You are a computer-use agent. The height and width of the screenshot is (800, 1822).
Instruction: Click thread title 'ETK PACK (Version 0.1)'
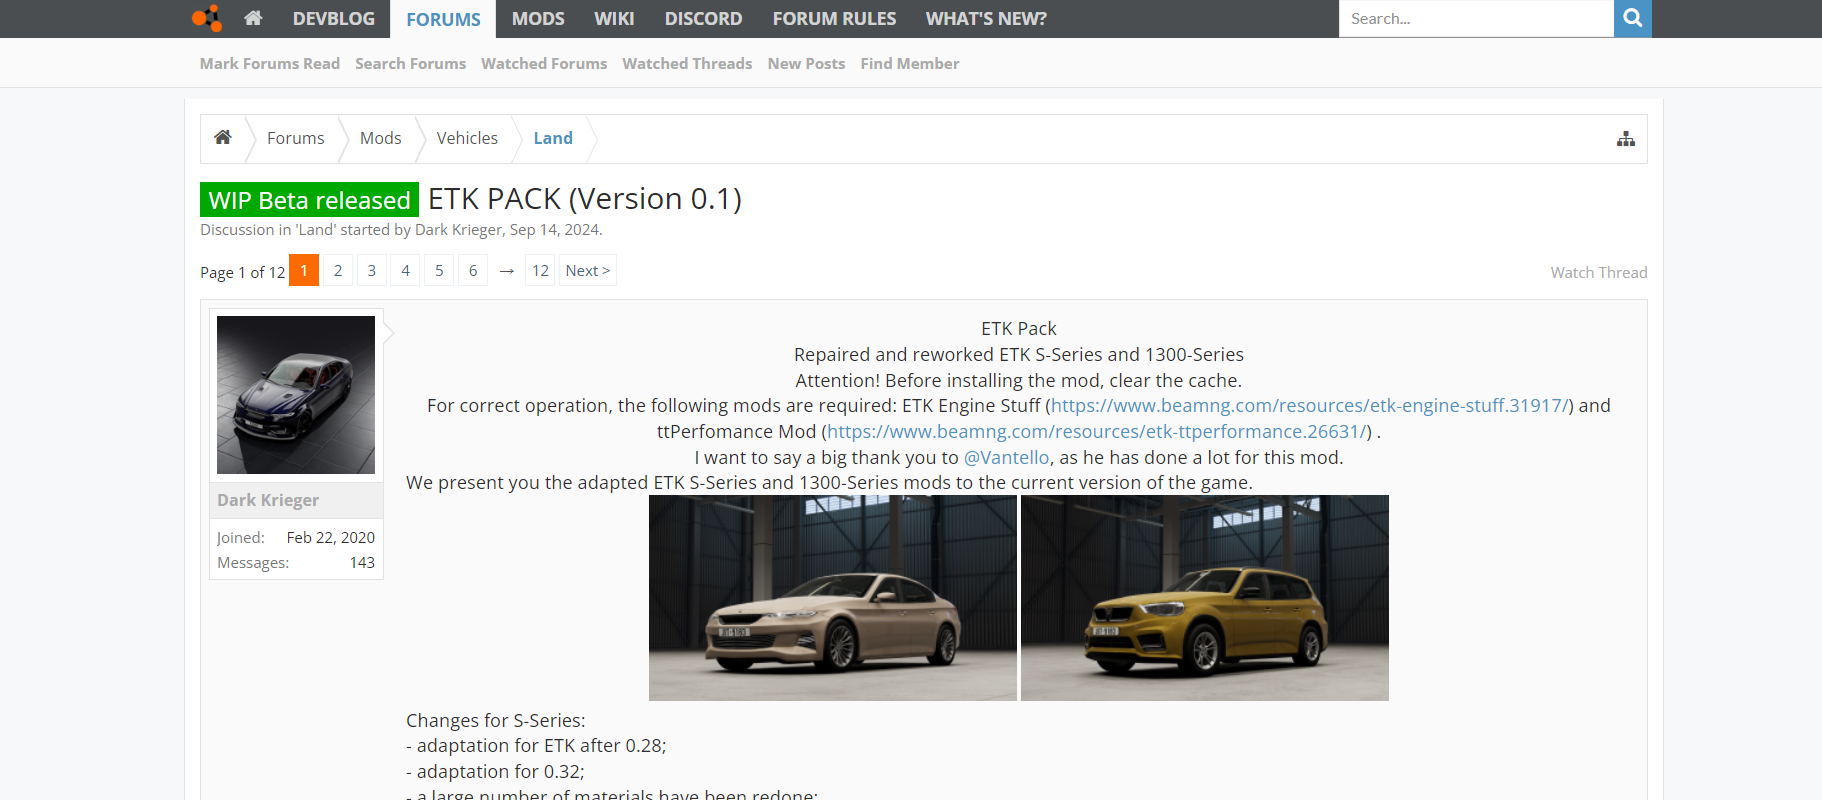(585, 199)
